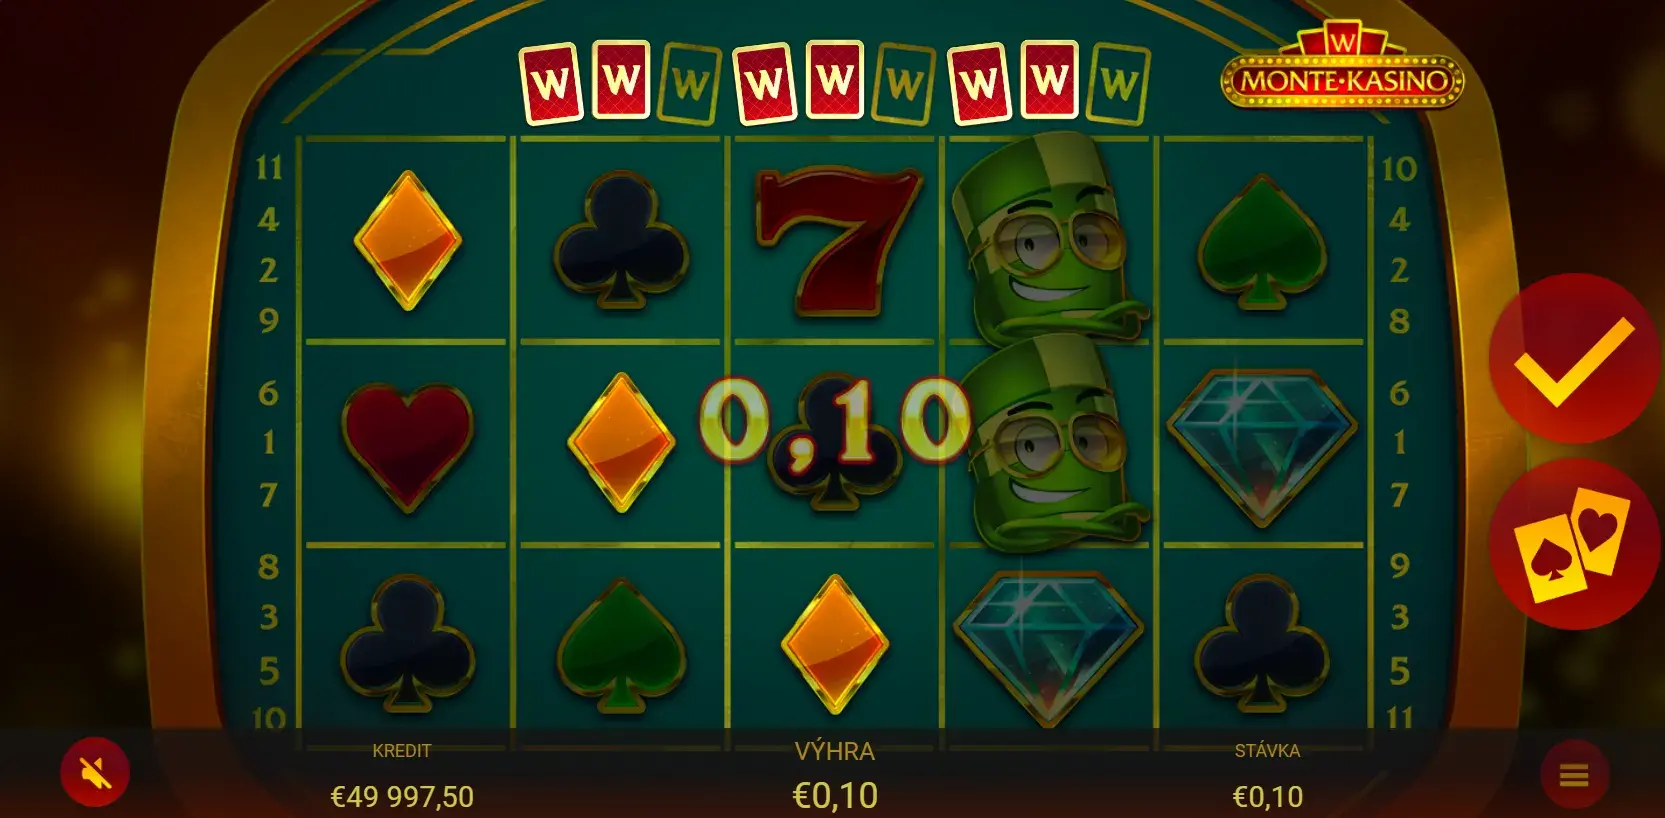This screenshot has height=818, width=1665.
Task: Collect the win with the checkmark button
Action: (1573, 360)
